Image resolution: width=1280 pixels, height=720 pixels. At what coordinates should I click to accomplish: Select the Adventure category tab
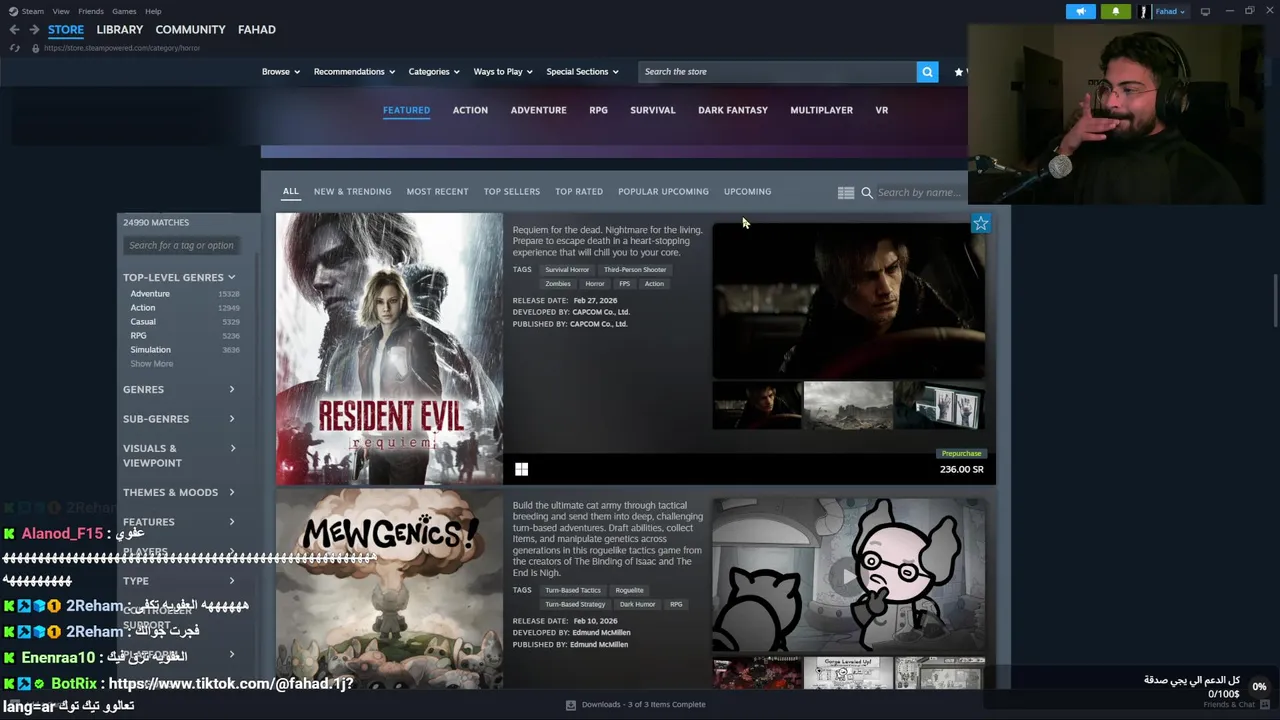539,110
